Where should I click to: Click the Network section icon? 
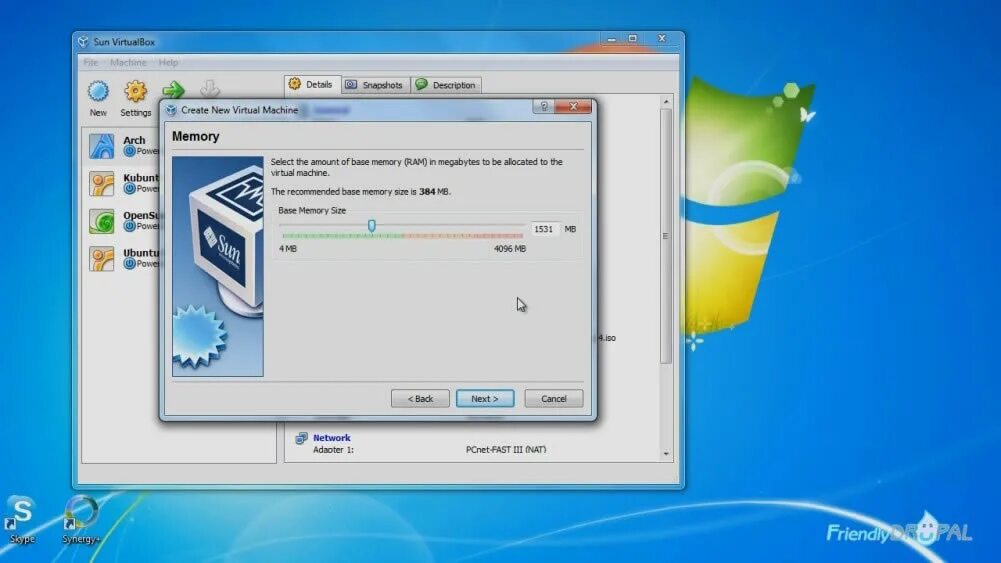point(301,438)
